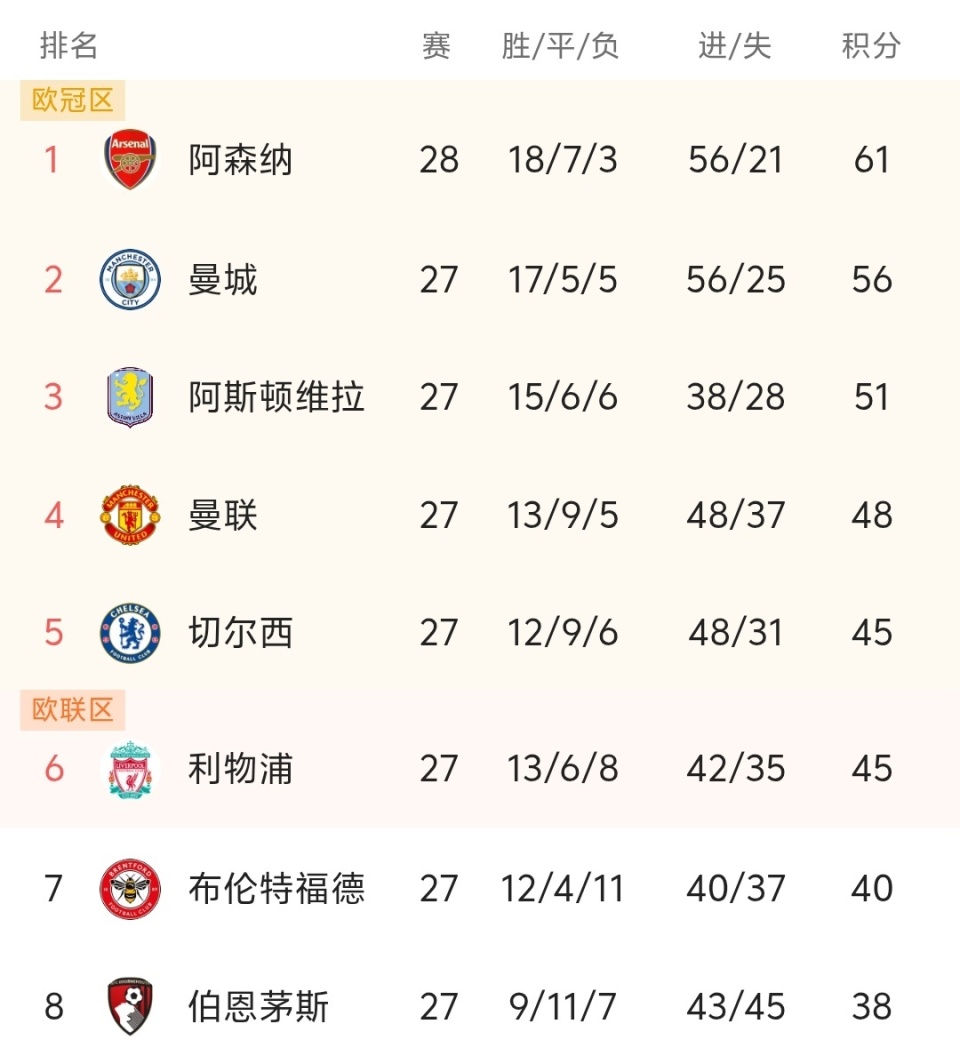
Task: Click the 欧联区 zone label
Action: 73,710
